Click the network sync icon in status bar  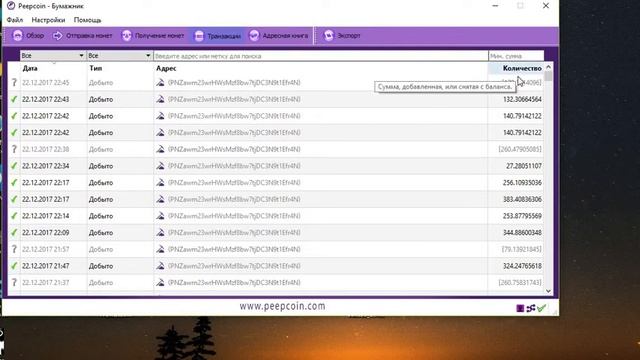click(531, 308)
